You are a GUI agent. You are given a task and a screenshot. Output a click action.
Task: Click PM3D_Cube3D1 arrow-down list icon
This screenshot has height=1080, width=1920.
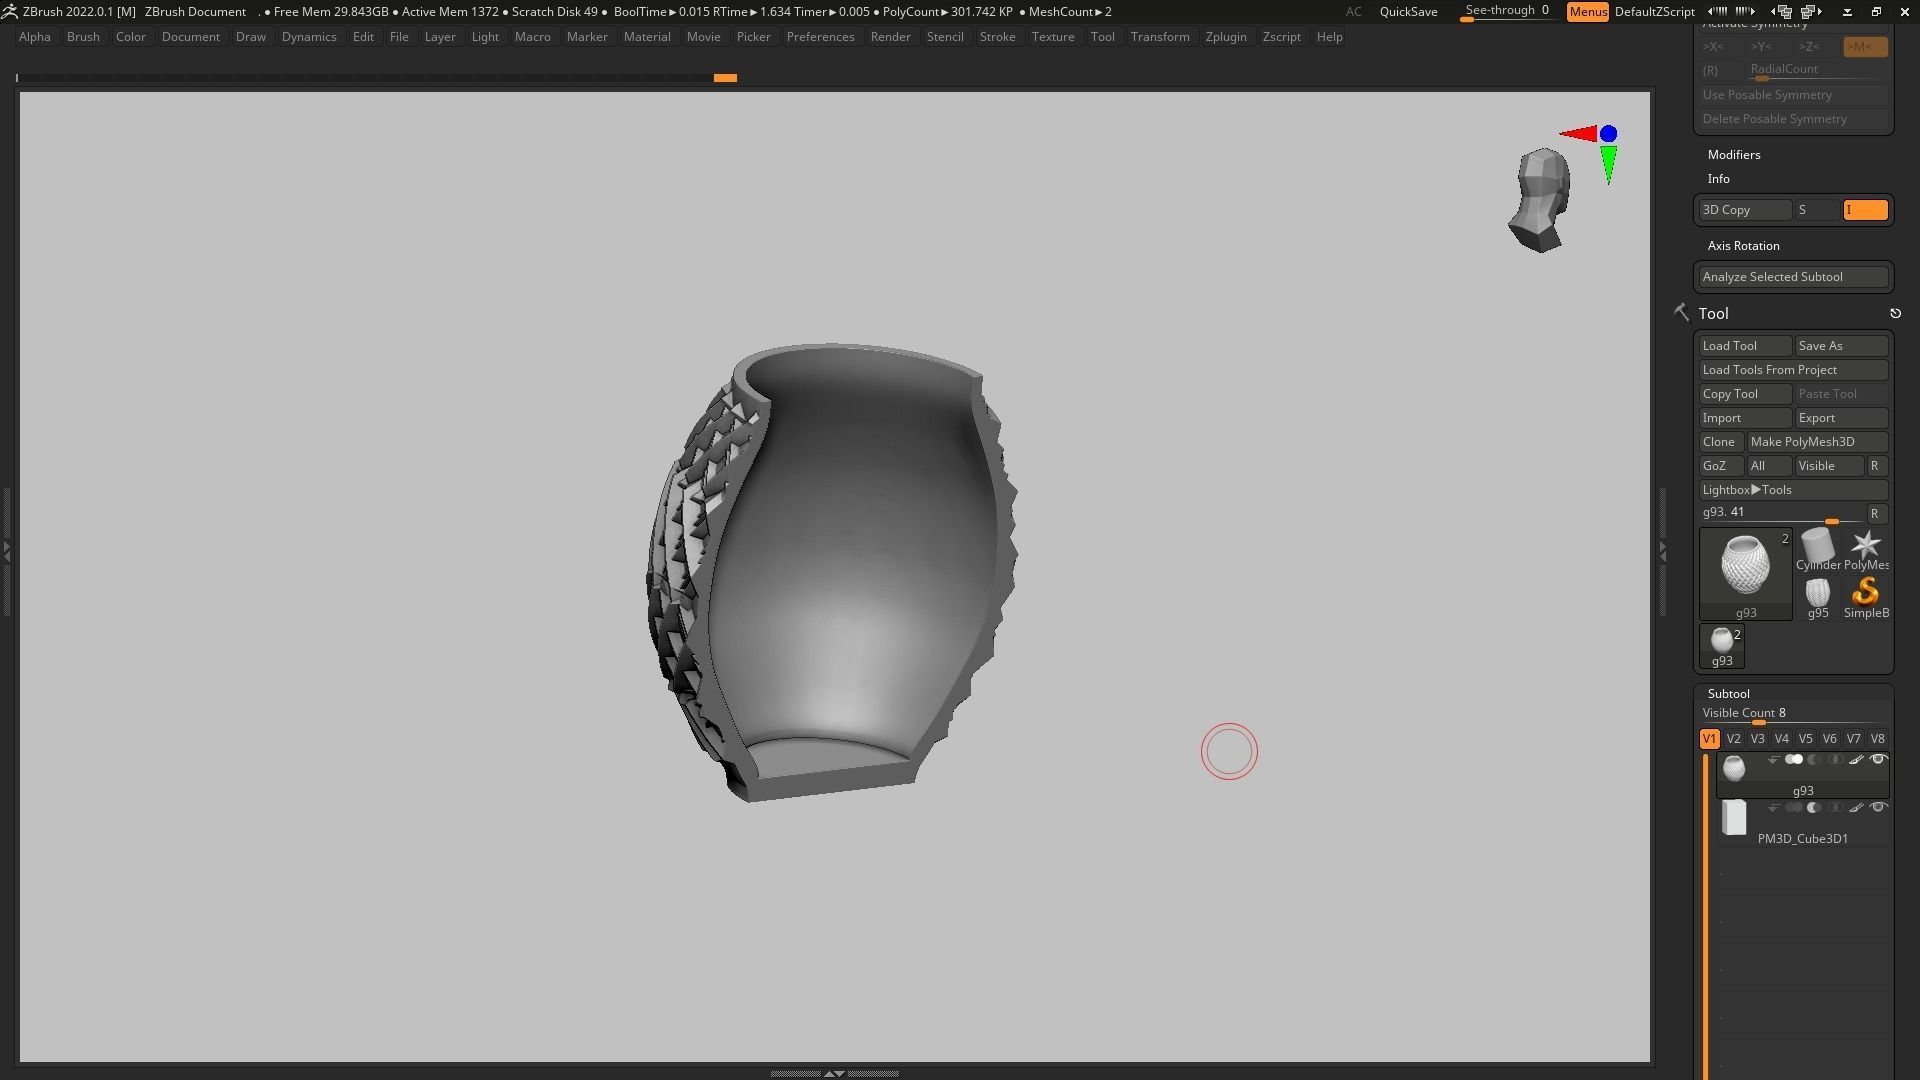point(1773,808)
